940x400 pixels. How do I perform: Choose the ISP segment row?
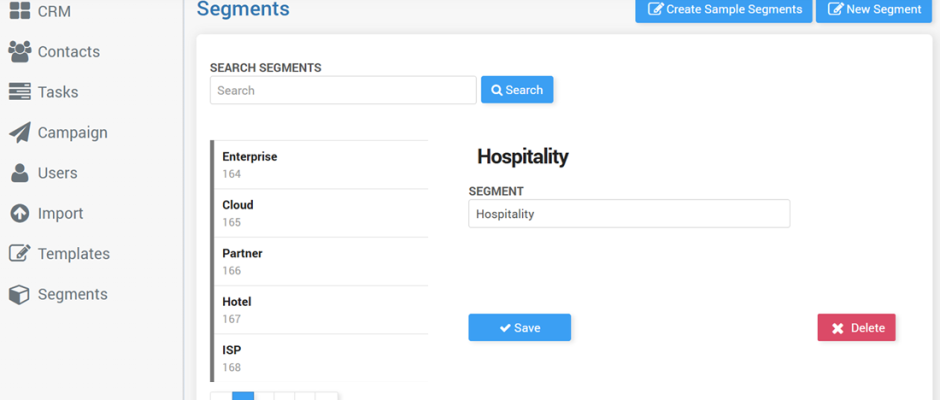click(321, 358)
